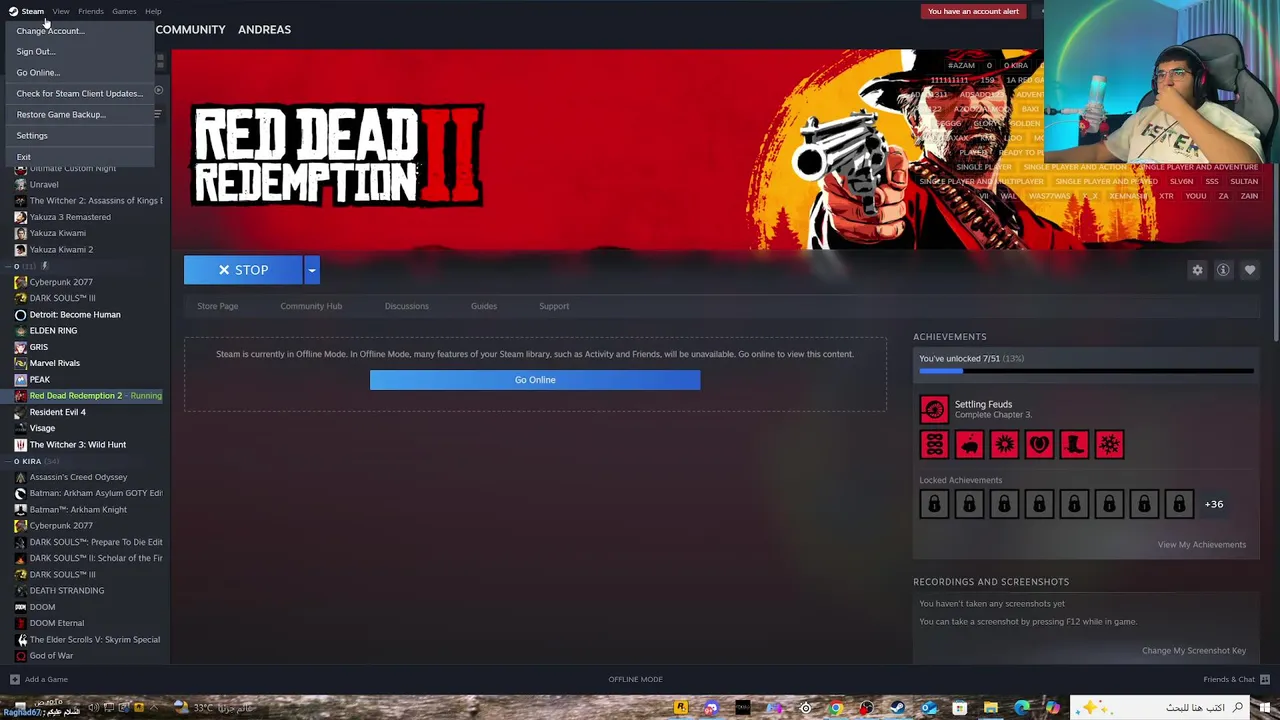Select Check for Steam Client Updates
The image size is (1280, 720).
[79, 94]
